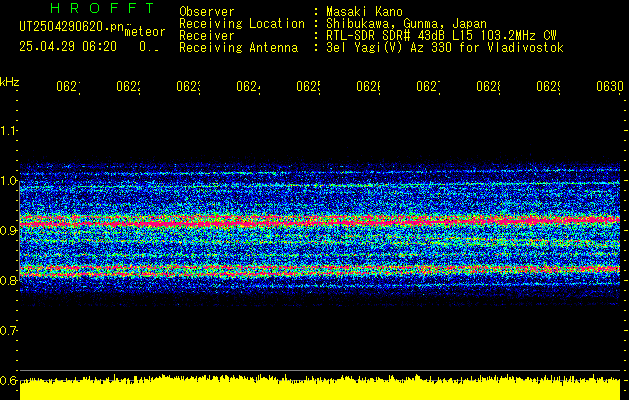
Task: Click the Receiving Antenna label
Action: (239, 48)
